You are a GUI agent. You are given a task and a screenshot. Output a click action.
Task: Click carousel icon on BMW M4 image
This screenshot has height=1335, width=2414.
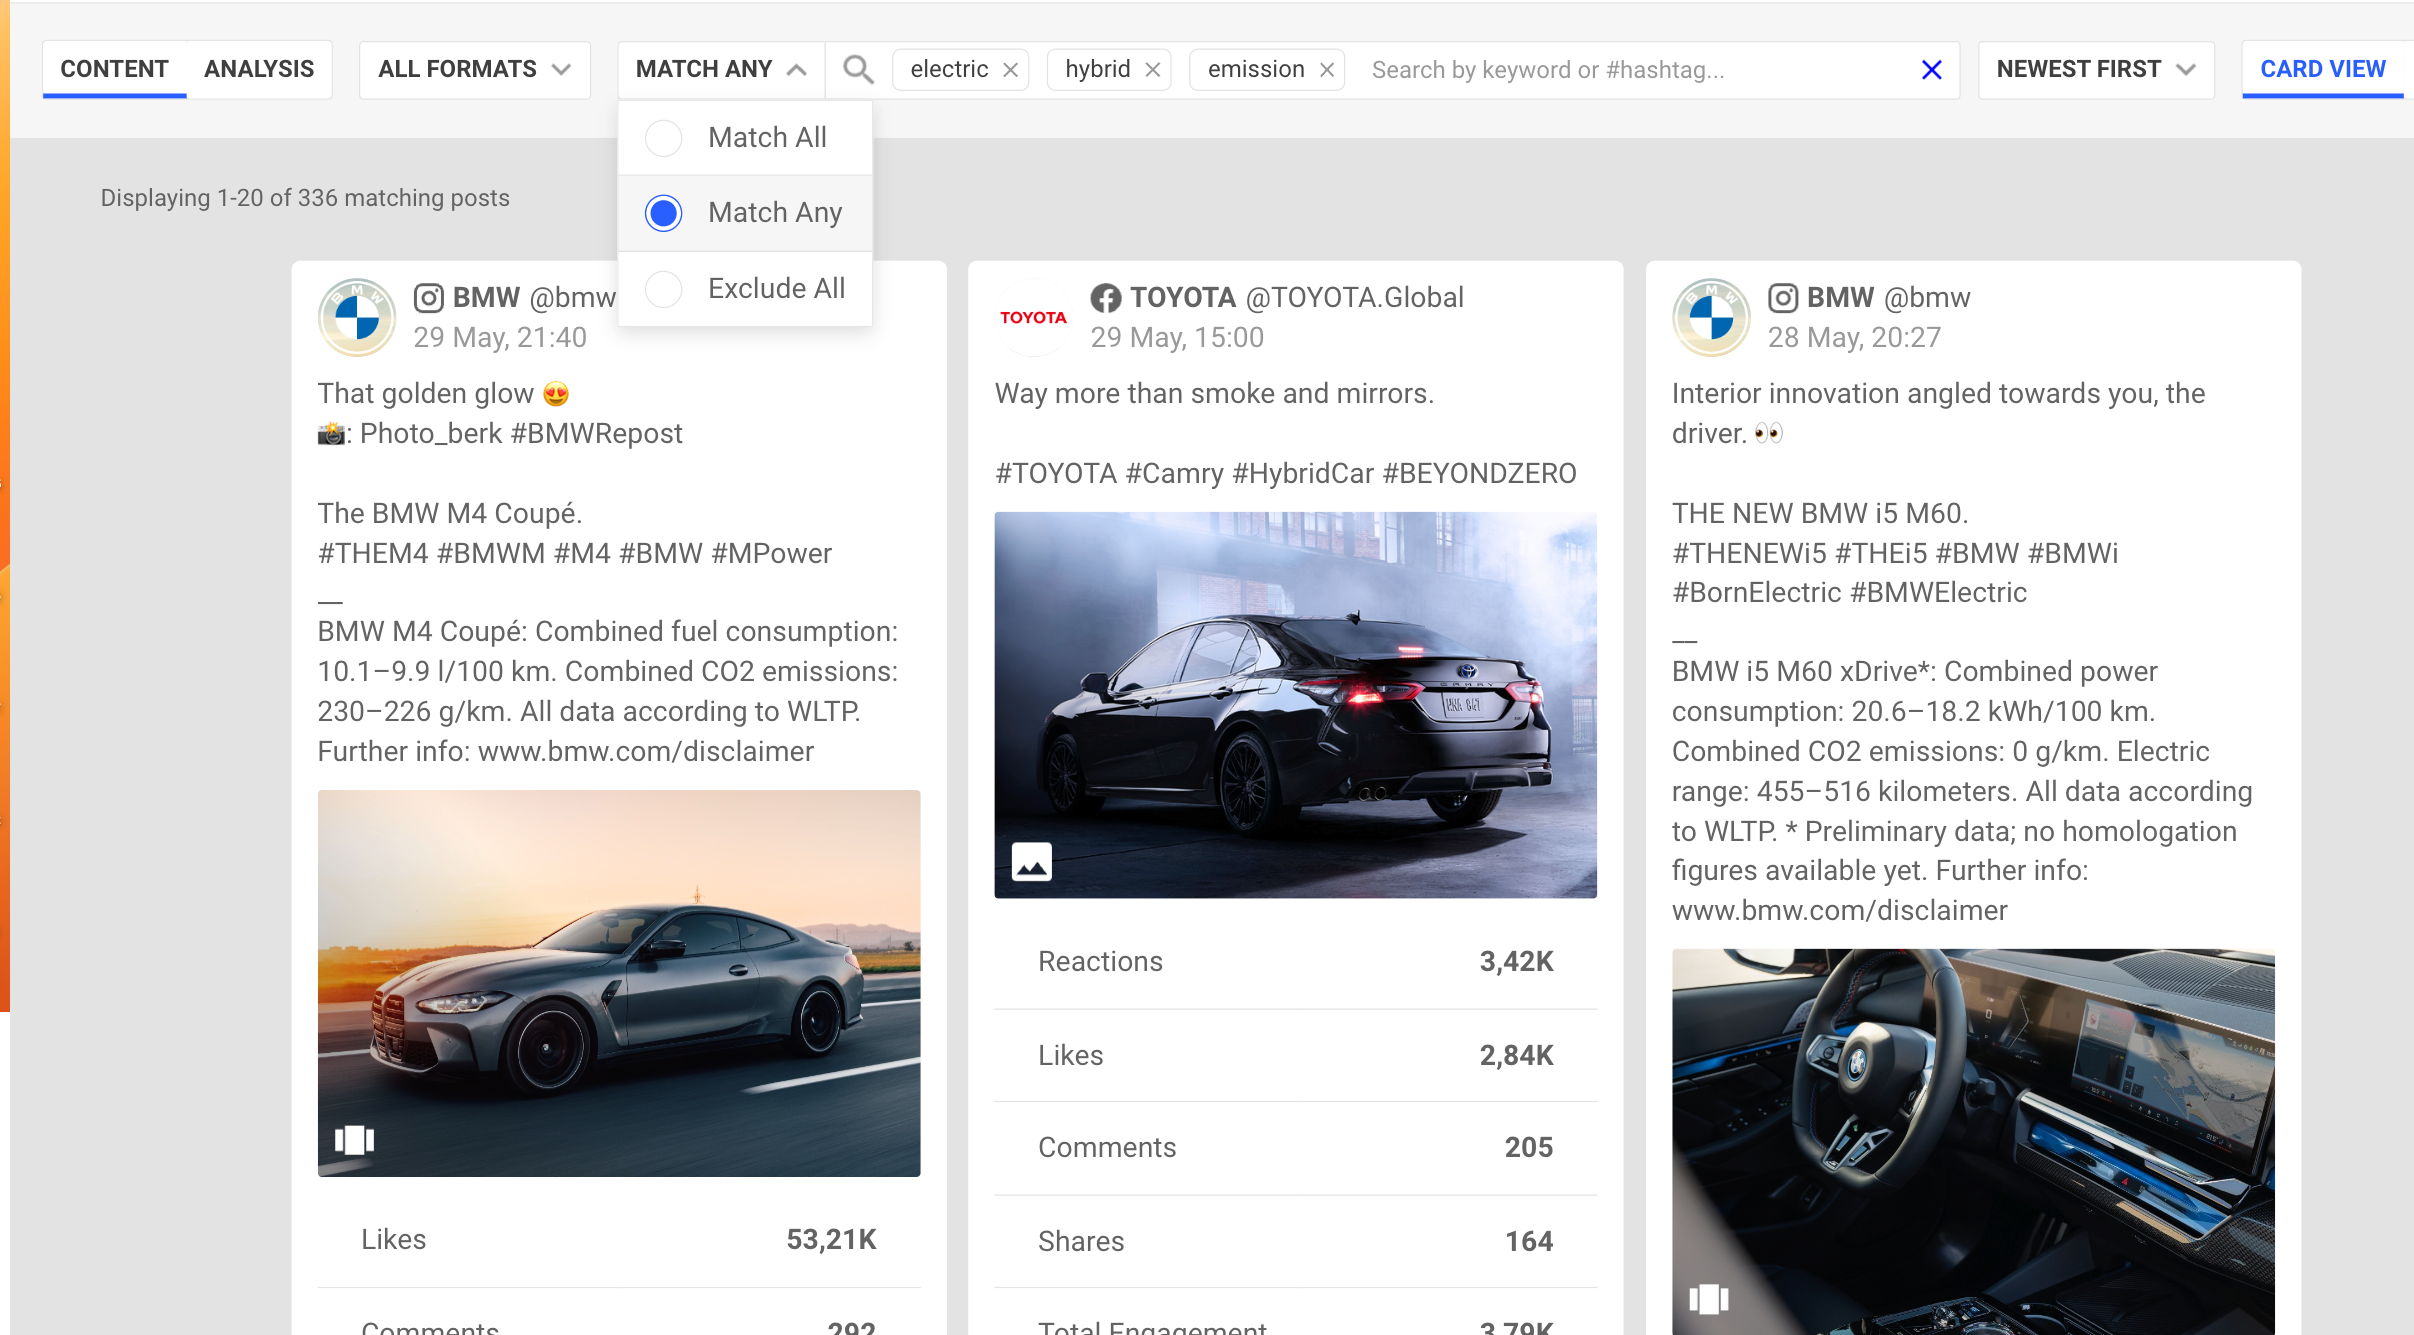pos(355,1140)
